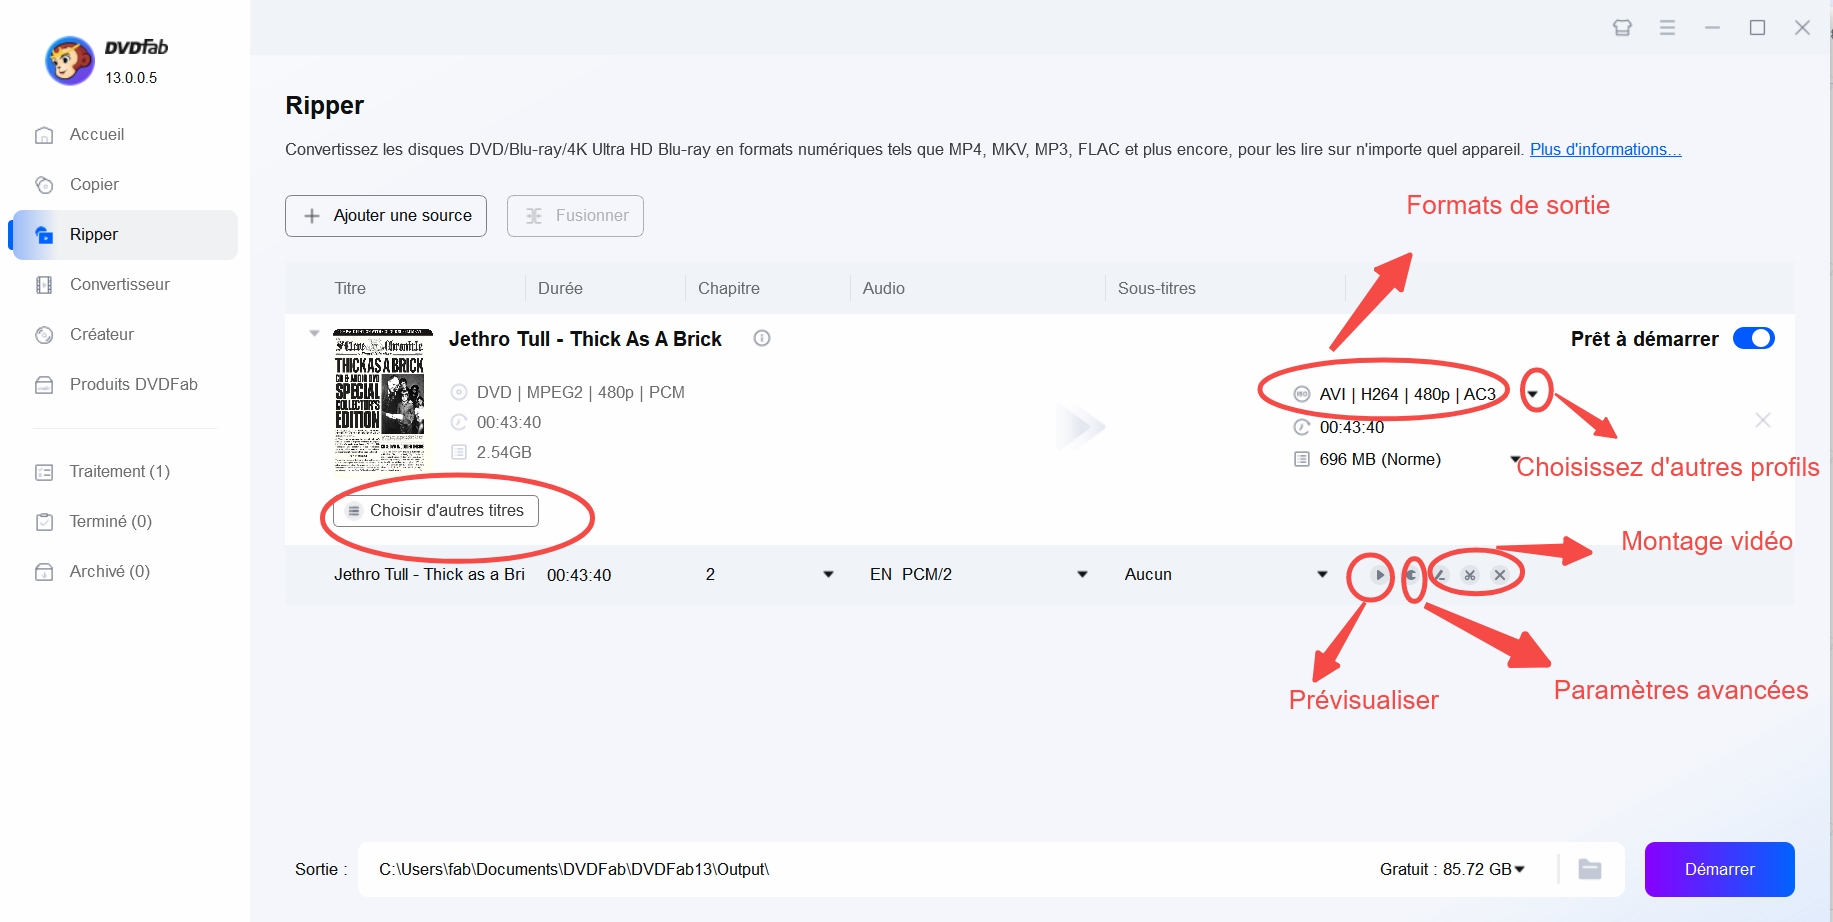Browse output folder with the folder icon
The height and width of the screenshot is (922, 1833).
(1590, 869)
